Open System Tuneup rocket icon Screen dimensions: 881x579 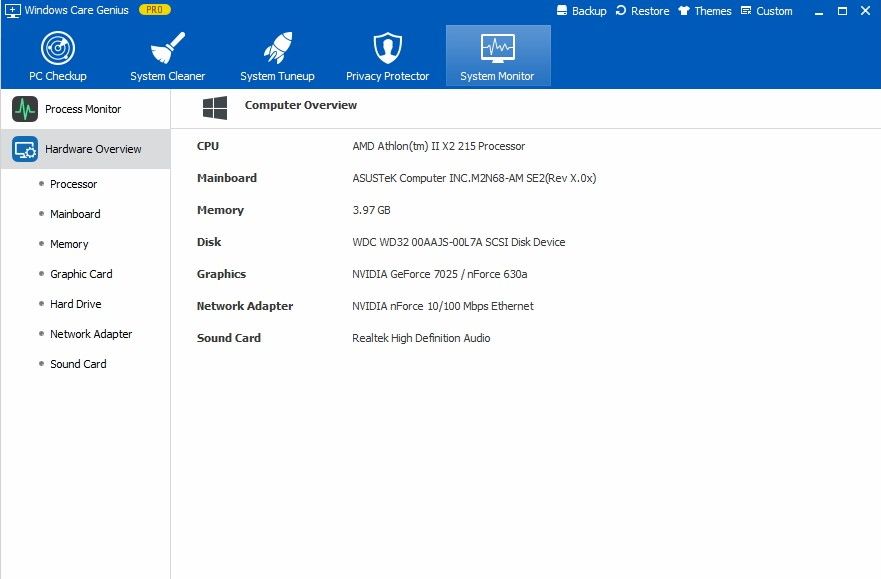[x=278, y=48]
